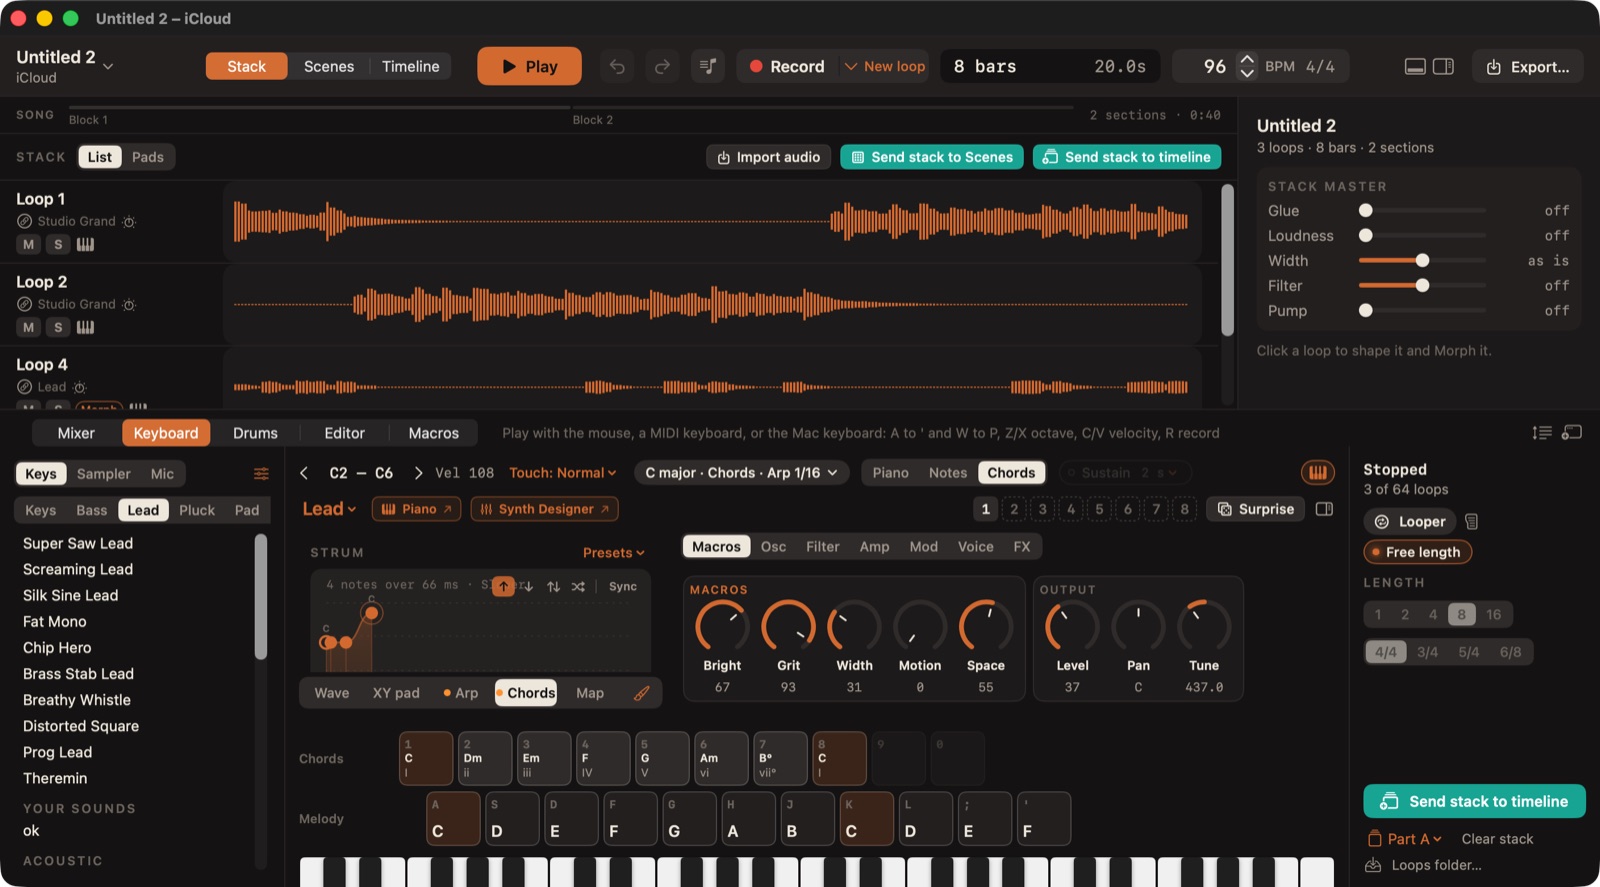Image resolution: width=1600 pixels, height=887 pixels.
Task: Mute Loop 1 with its M button
Action: [x=28, y=244]
